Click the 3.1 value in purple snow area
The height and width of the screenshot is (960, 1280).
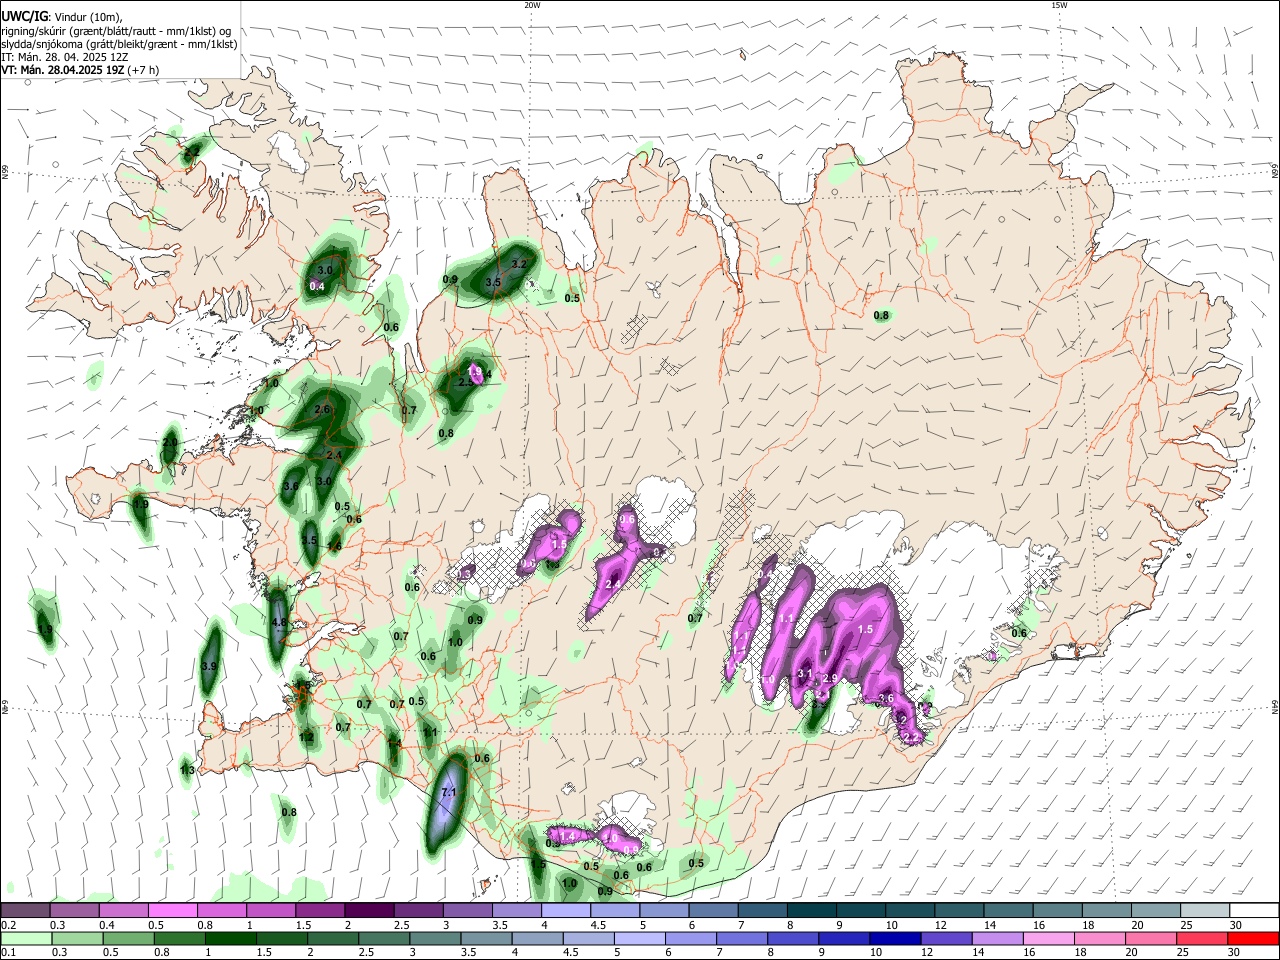click(x=805, y=674)
